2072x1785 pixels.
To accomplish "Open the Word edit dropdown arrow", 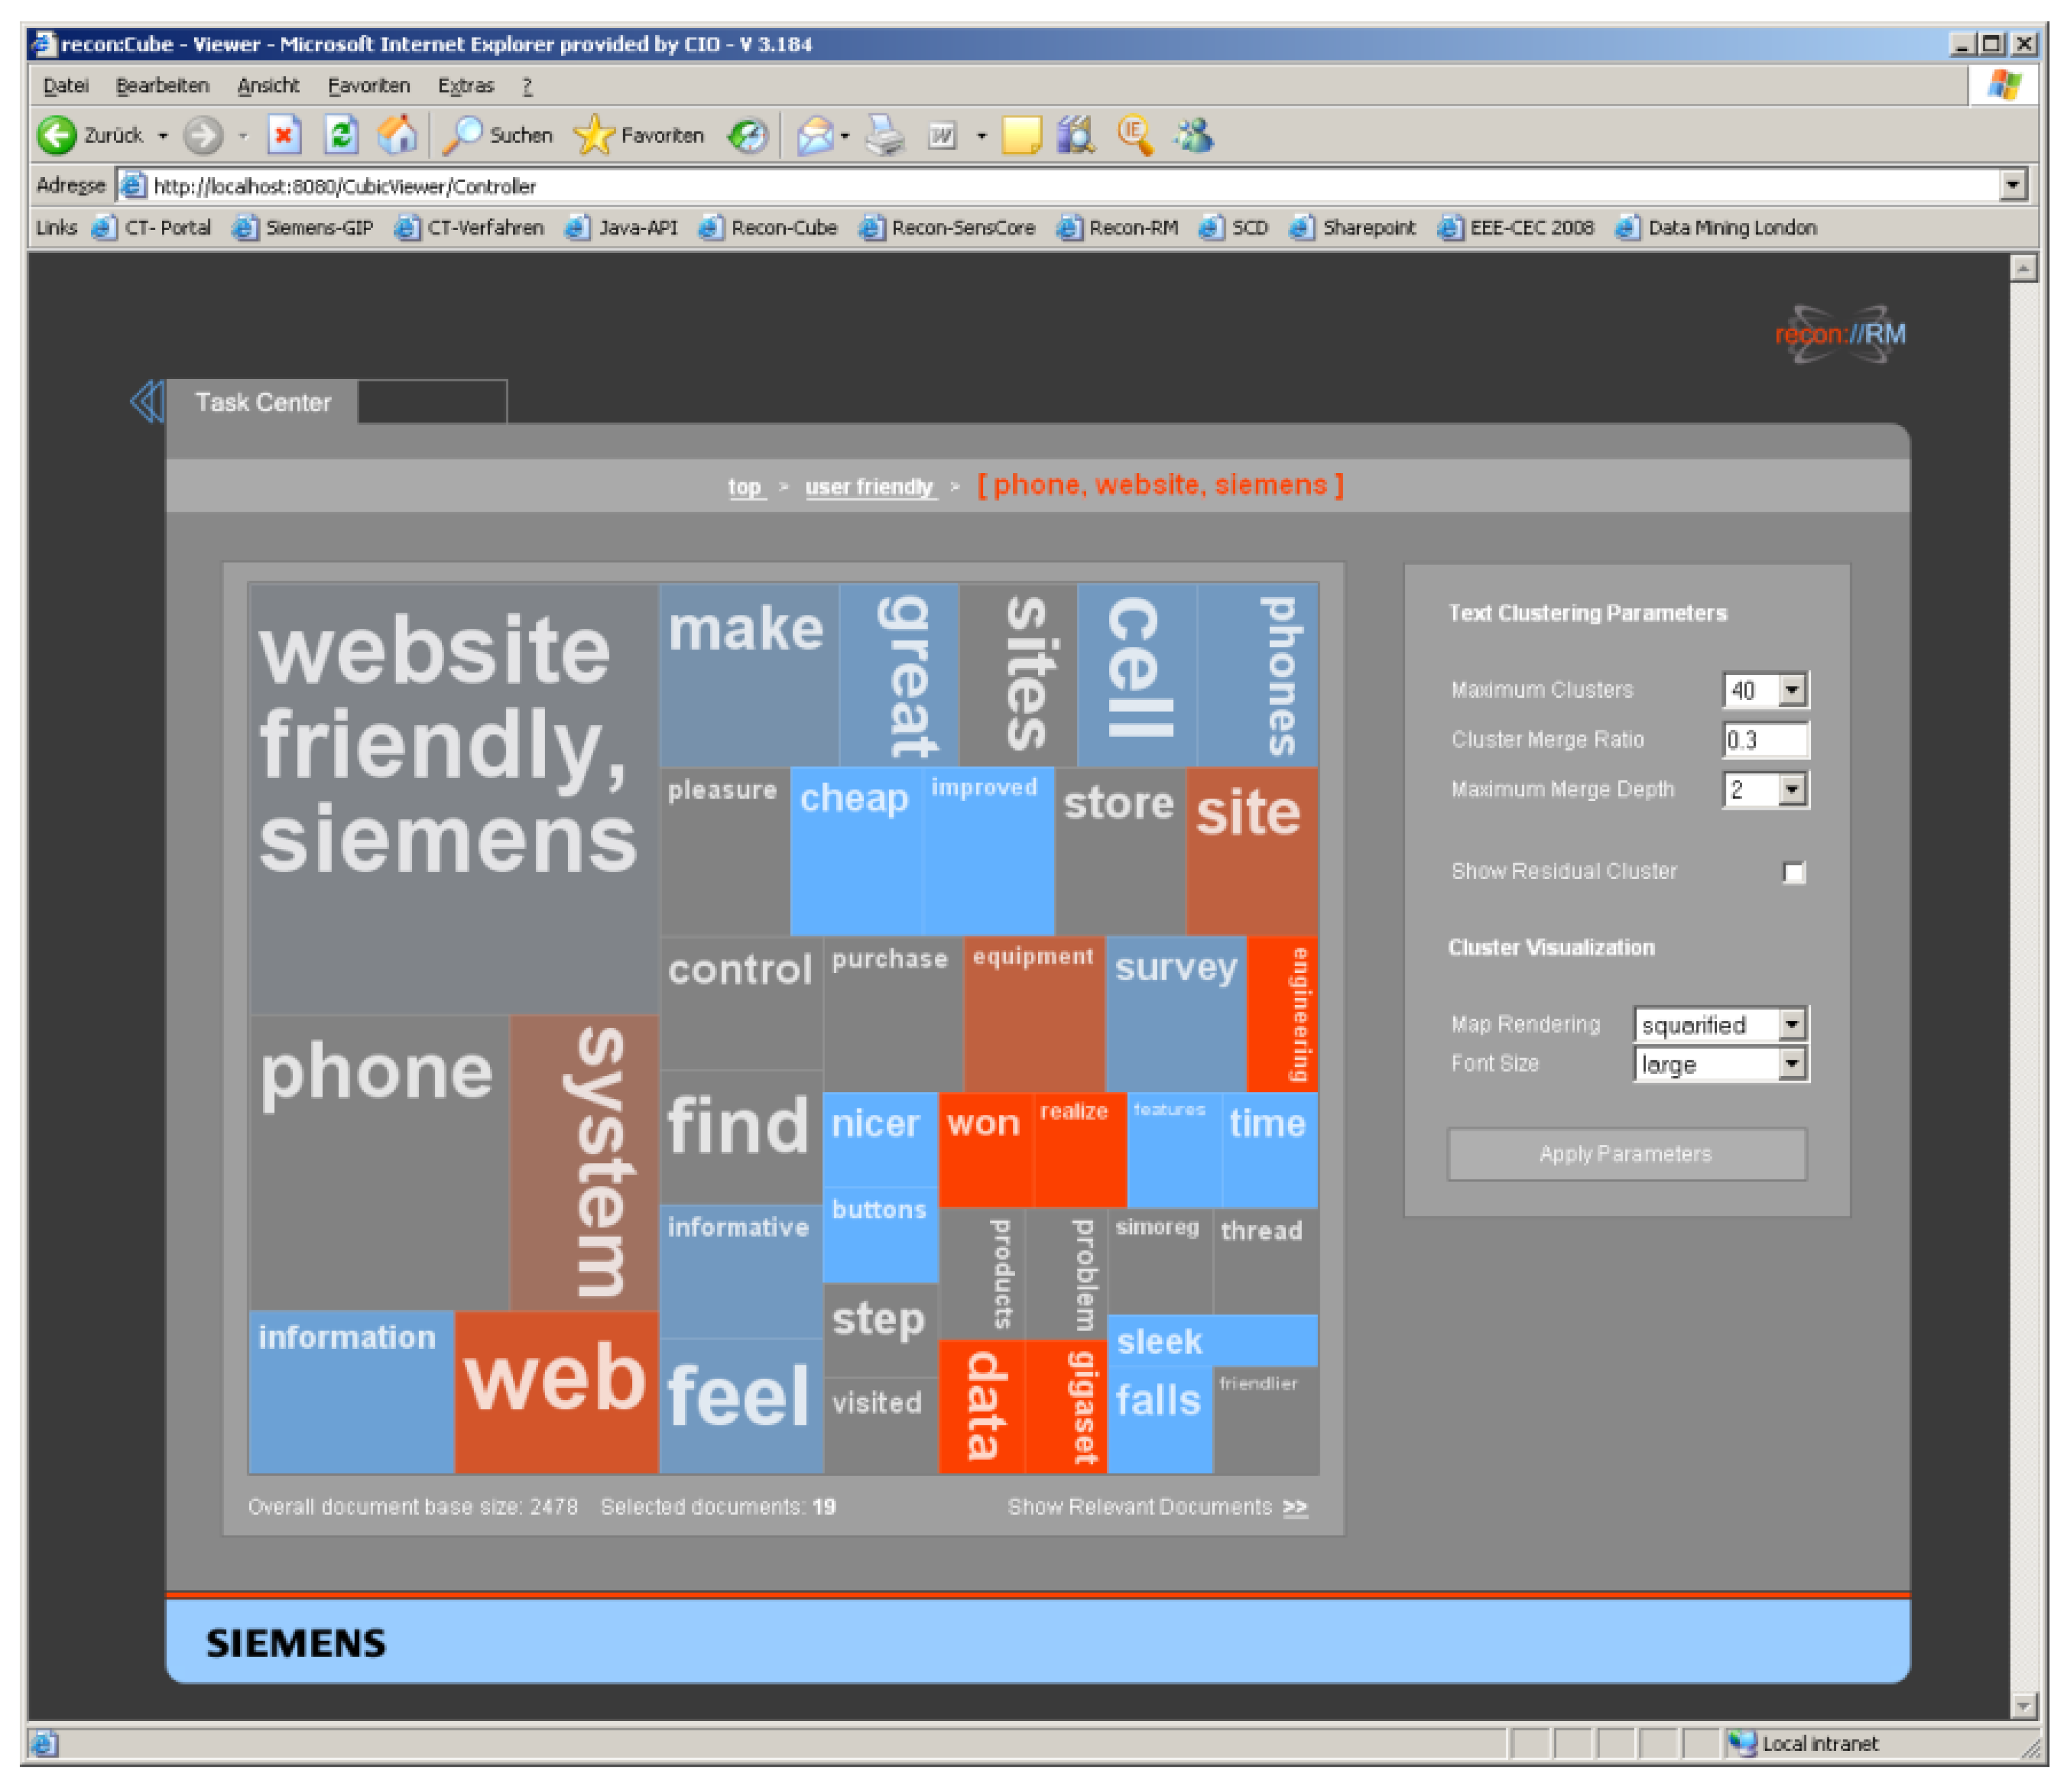I will pyautogui.click(x=981, y=136).
